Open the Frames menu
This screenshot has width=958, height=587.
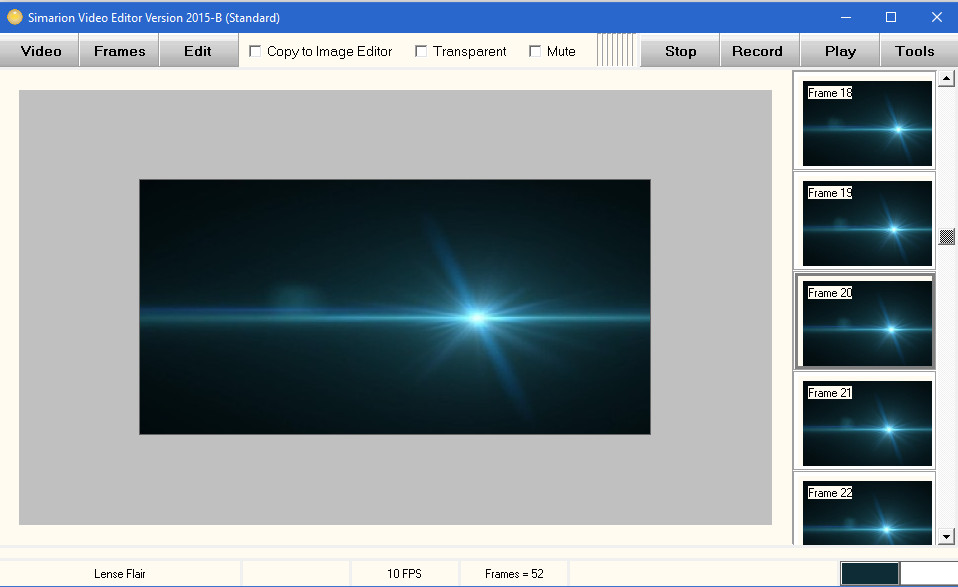click(x=118, y=50)
